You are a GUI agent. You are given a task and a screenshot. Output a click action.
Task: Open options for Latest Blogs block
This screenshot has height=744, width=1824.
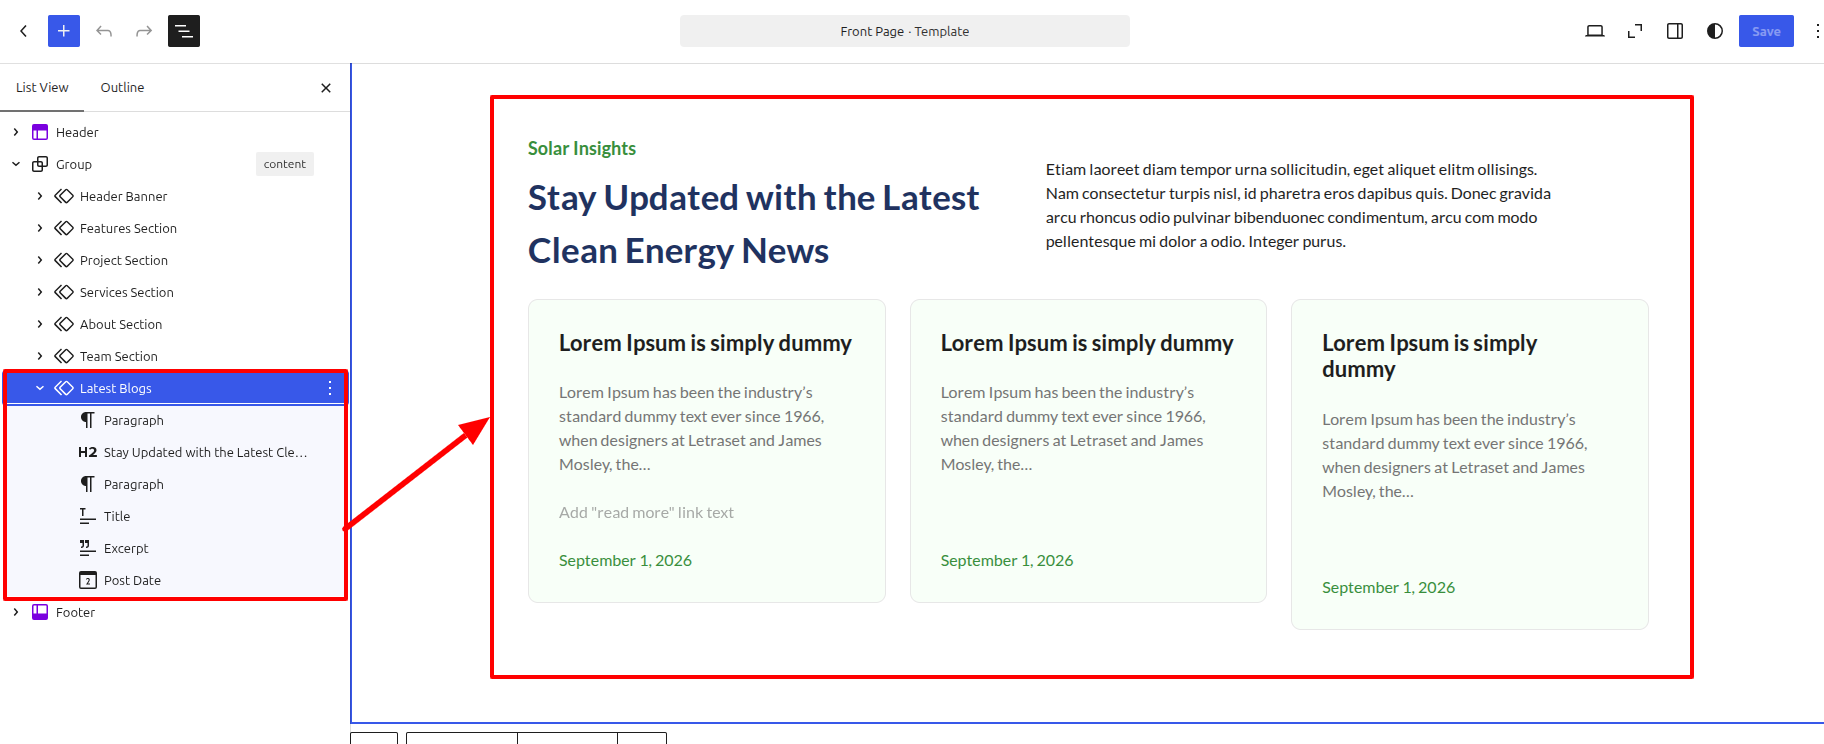pyautogui.click(x=330, y=388)
